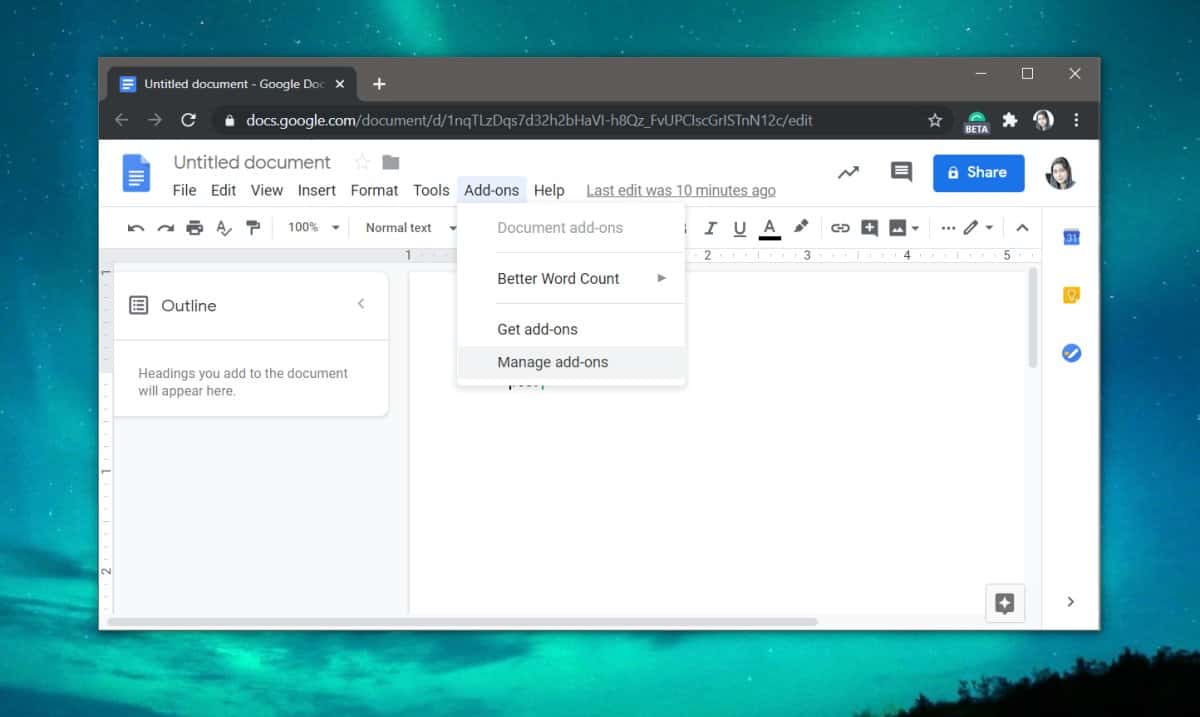
Task: Hide the menus with the up chevron
Action: pos(1022,228)
